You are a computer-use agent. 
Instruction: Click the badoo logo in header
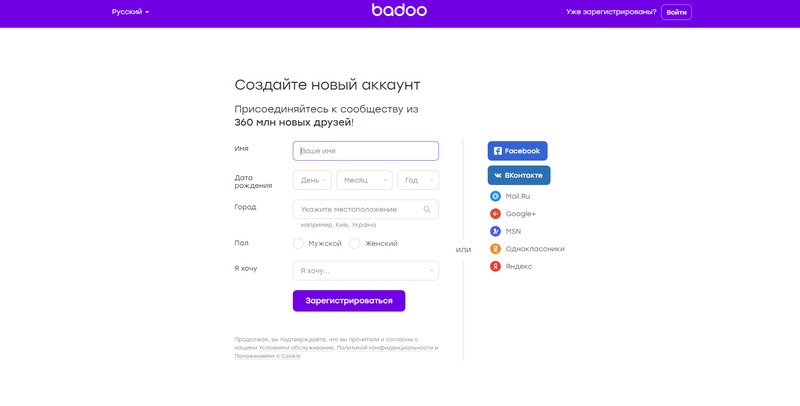(399, 10)
